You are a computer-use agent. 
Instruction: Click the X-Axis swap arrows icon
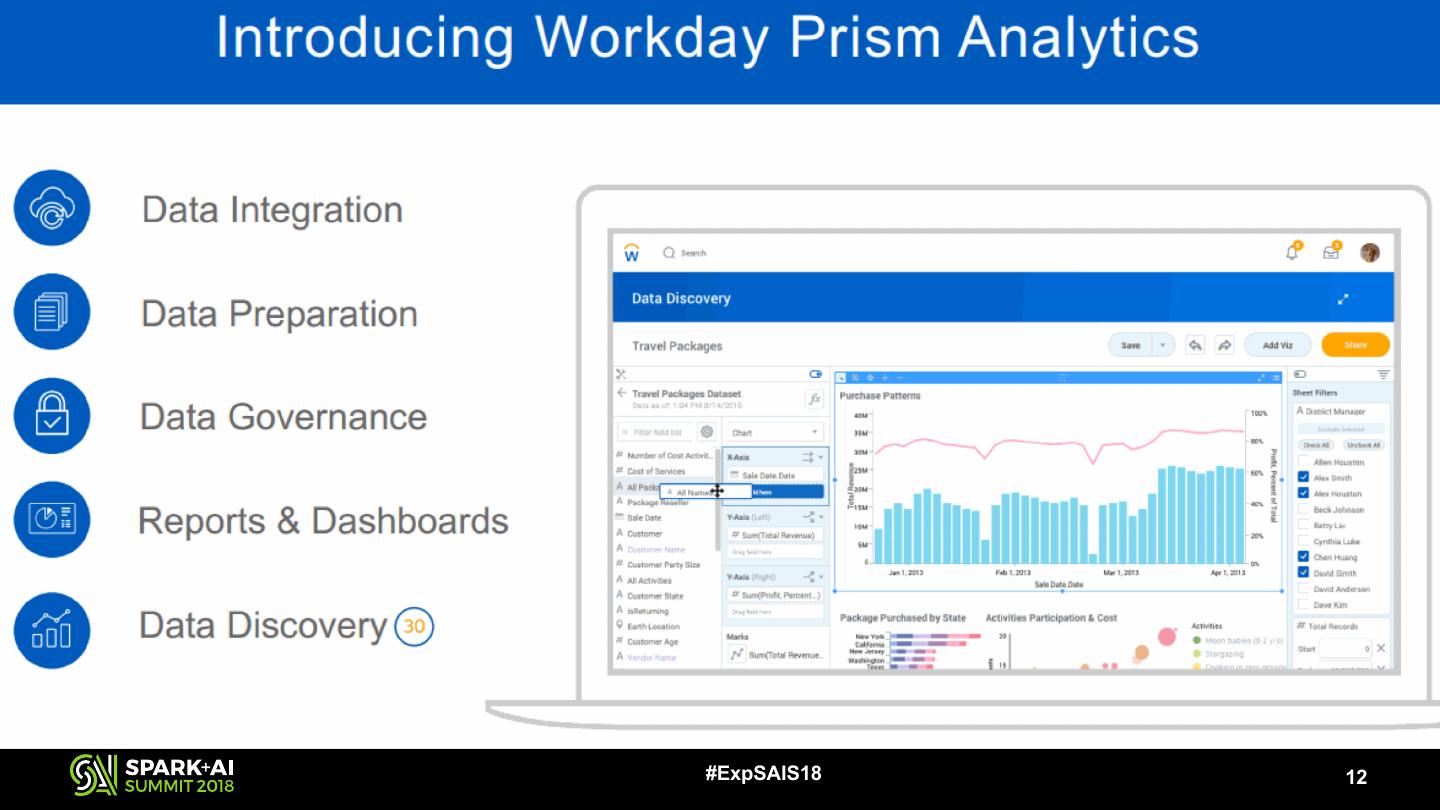point(808,457)
